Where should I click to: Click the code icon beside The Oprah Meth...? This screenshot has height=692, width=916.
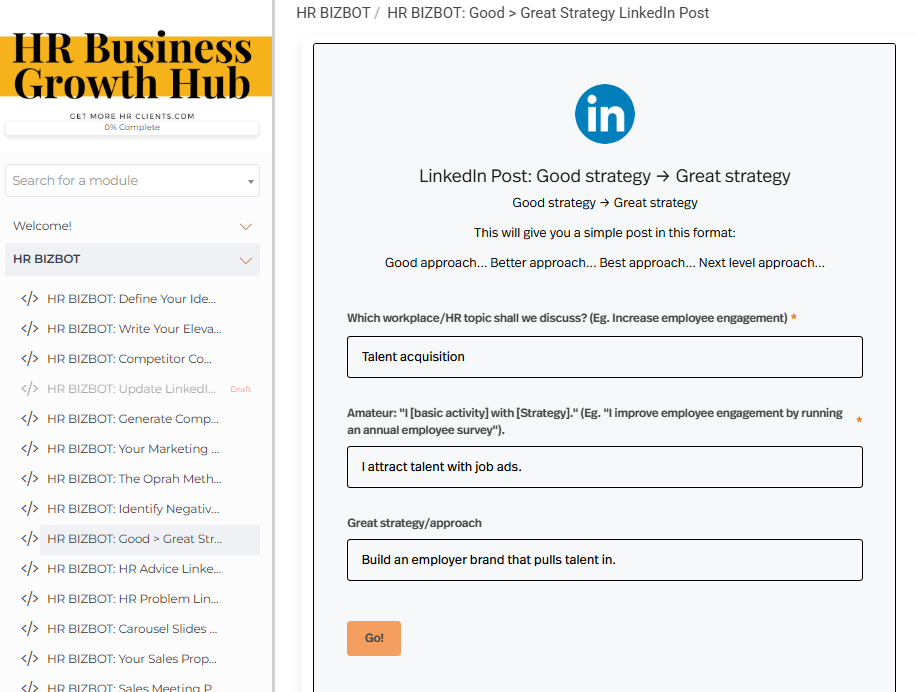point(30,479)
